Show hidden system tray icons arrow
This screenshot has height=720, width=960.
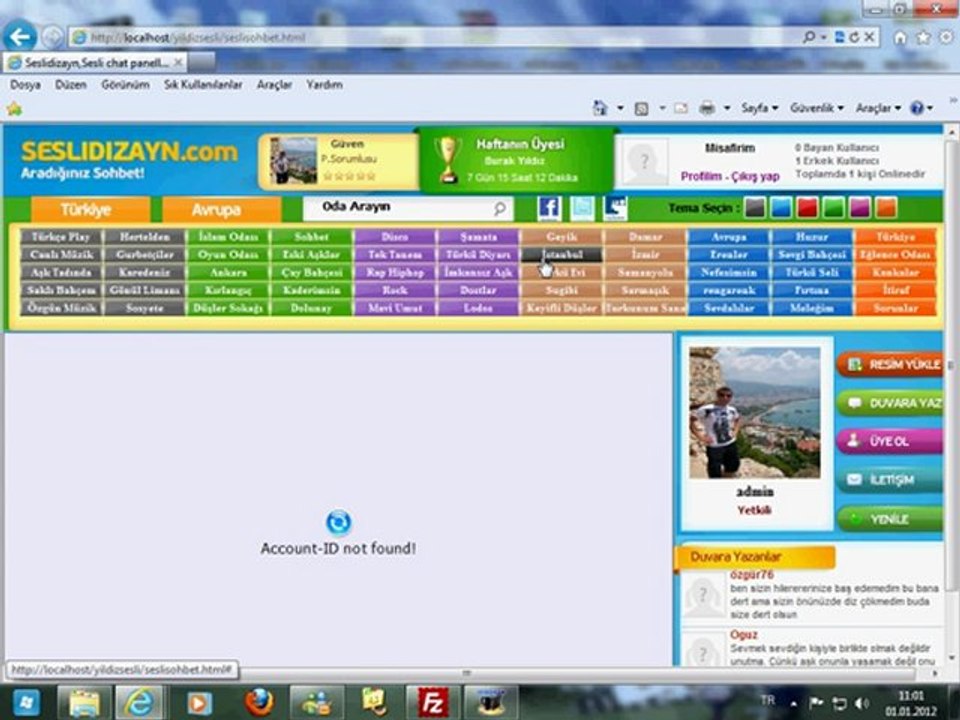(794, 703)
